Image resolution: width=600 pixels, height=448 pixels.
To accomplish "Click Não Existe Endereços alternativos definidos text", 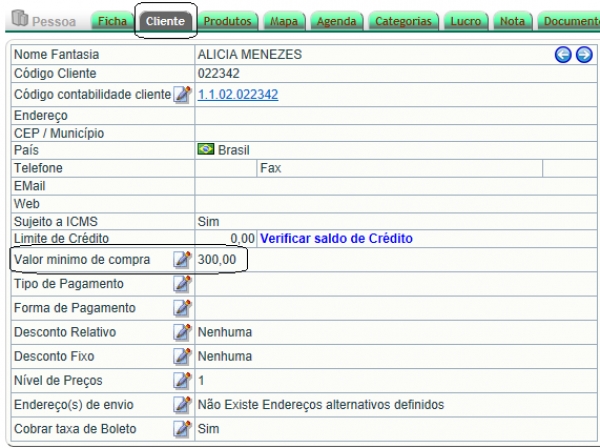I will tap(321, 404).
